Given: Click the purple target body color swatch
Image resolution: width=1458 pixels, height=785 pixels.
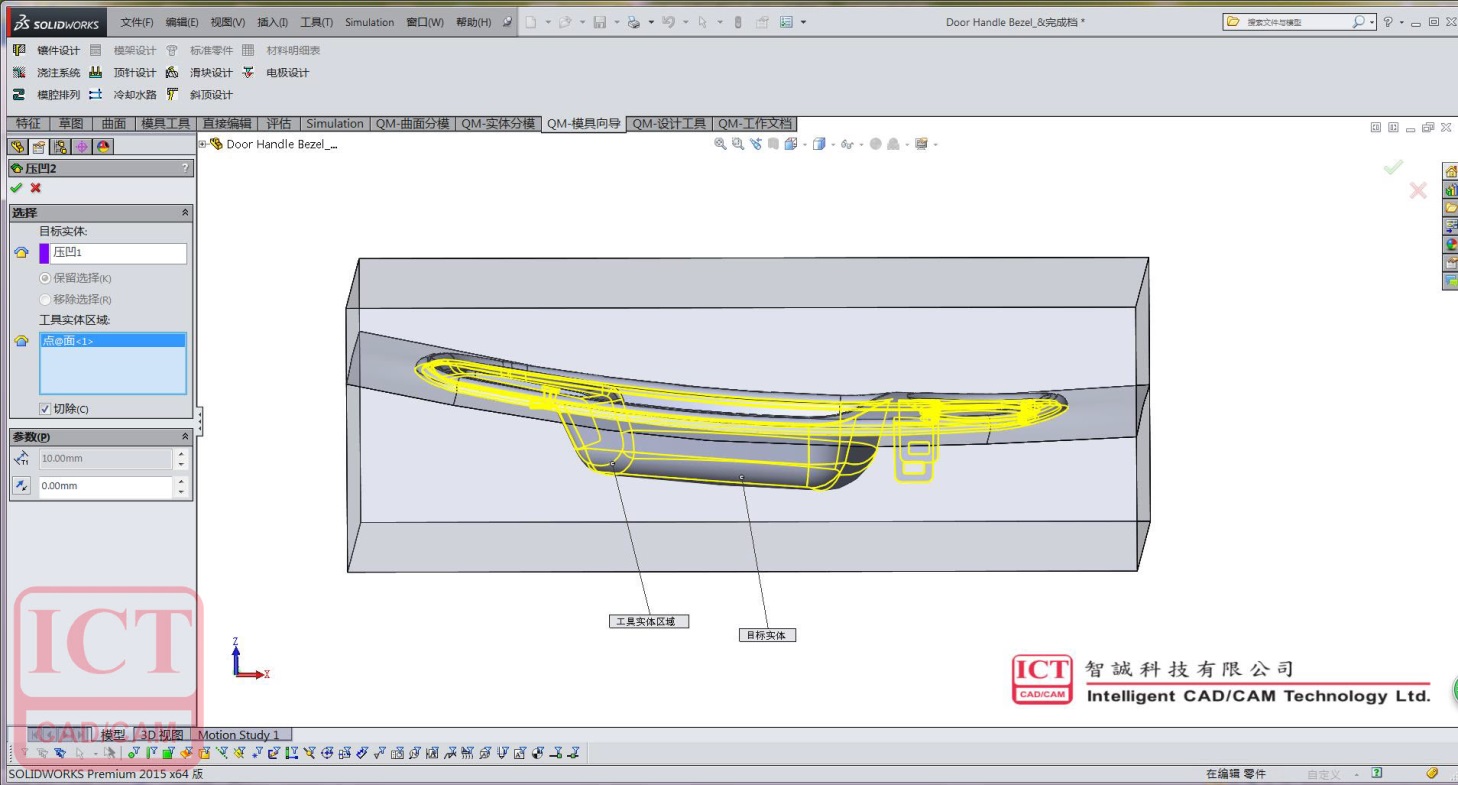Looking at the screenshot, I should (x=44, y=253).
